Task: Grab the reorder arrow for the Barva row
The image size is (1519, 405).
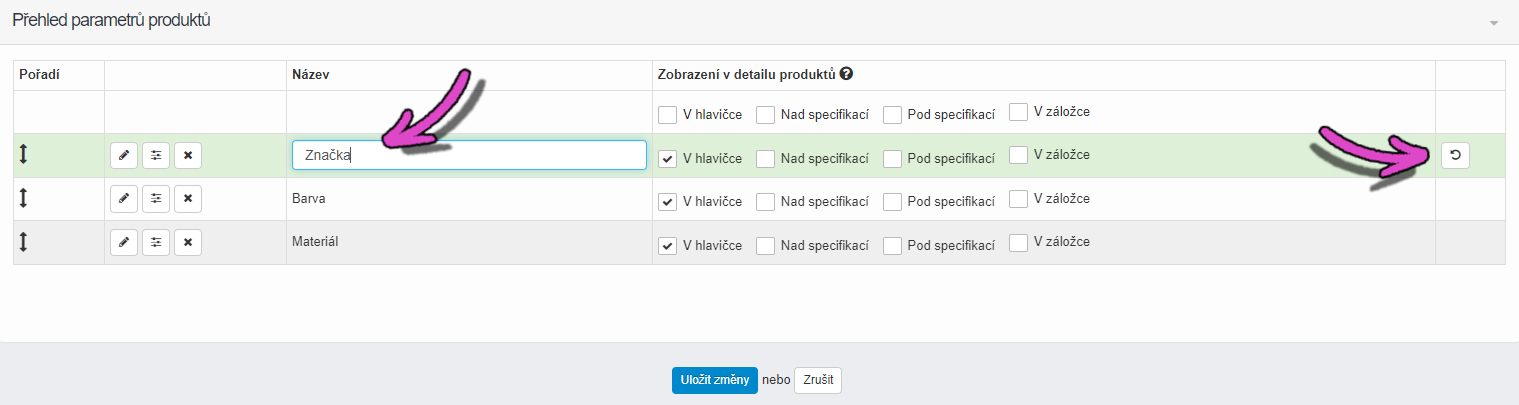Action: [x=23, y=198]
